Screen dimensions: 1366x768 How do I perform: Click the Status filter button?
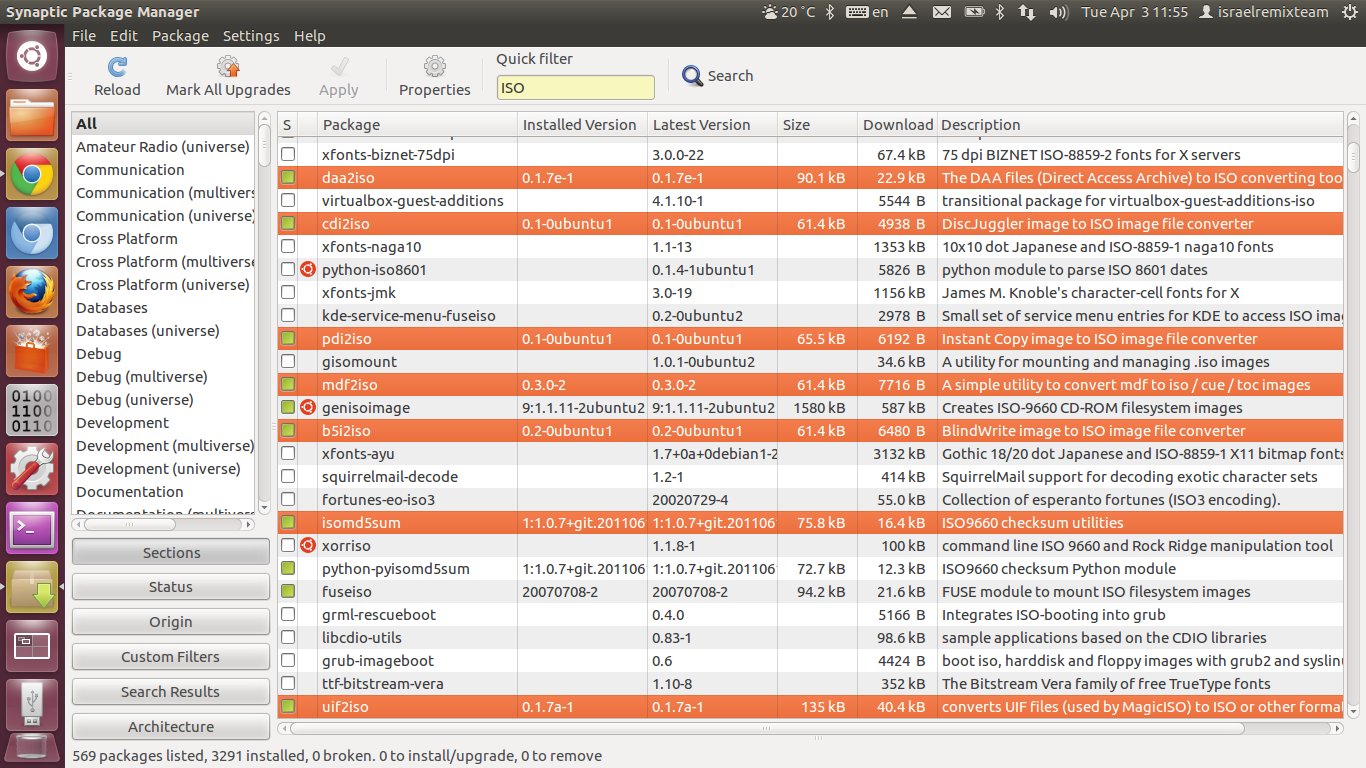(171, 587)
